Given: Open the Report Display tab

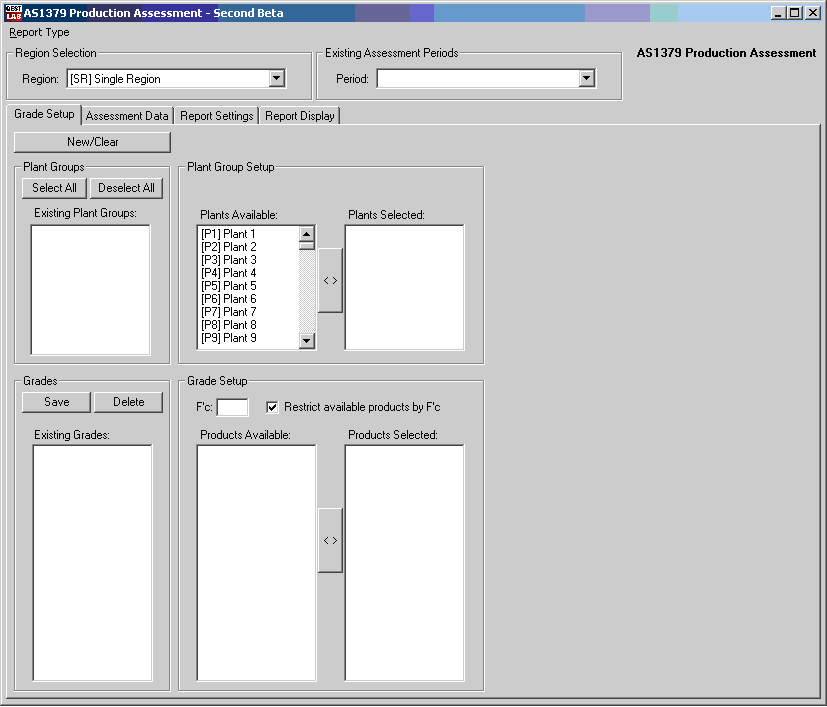Looking at the screenshot, I should click(300, 116).
